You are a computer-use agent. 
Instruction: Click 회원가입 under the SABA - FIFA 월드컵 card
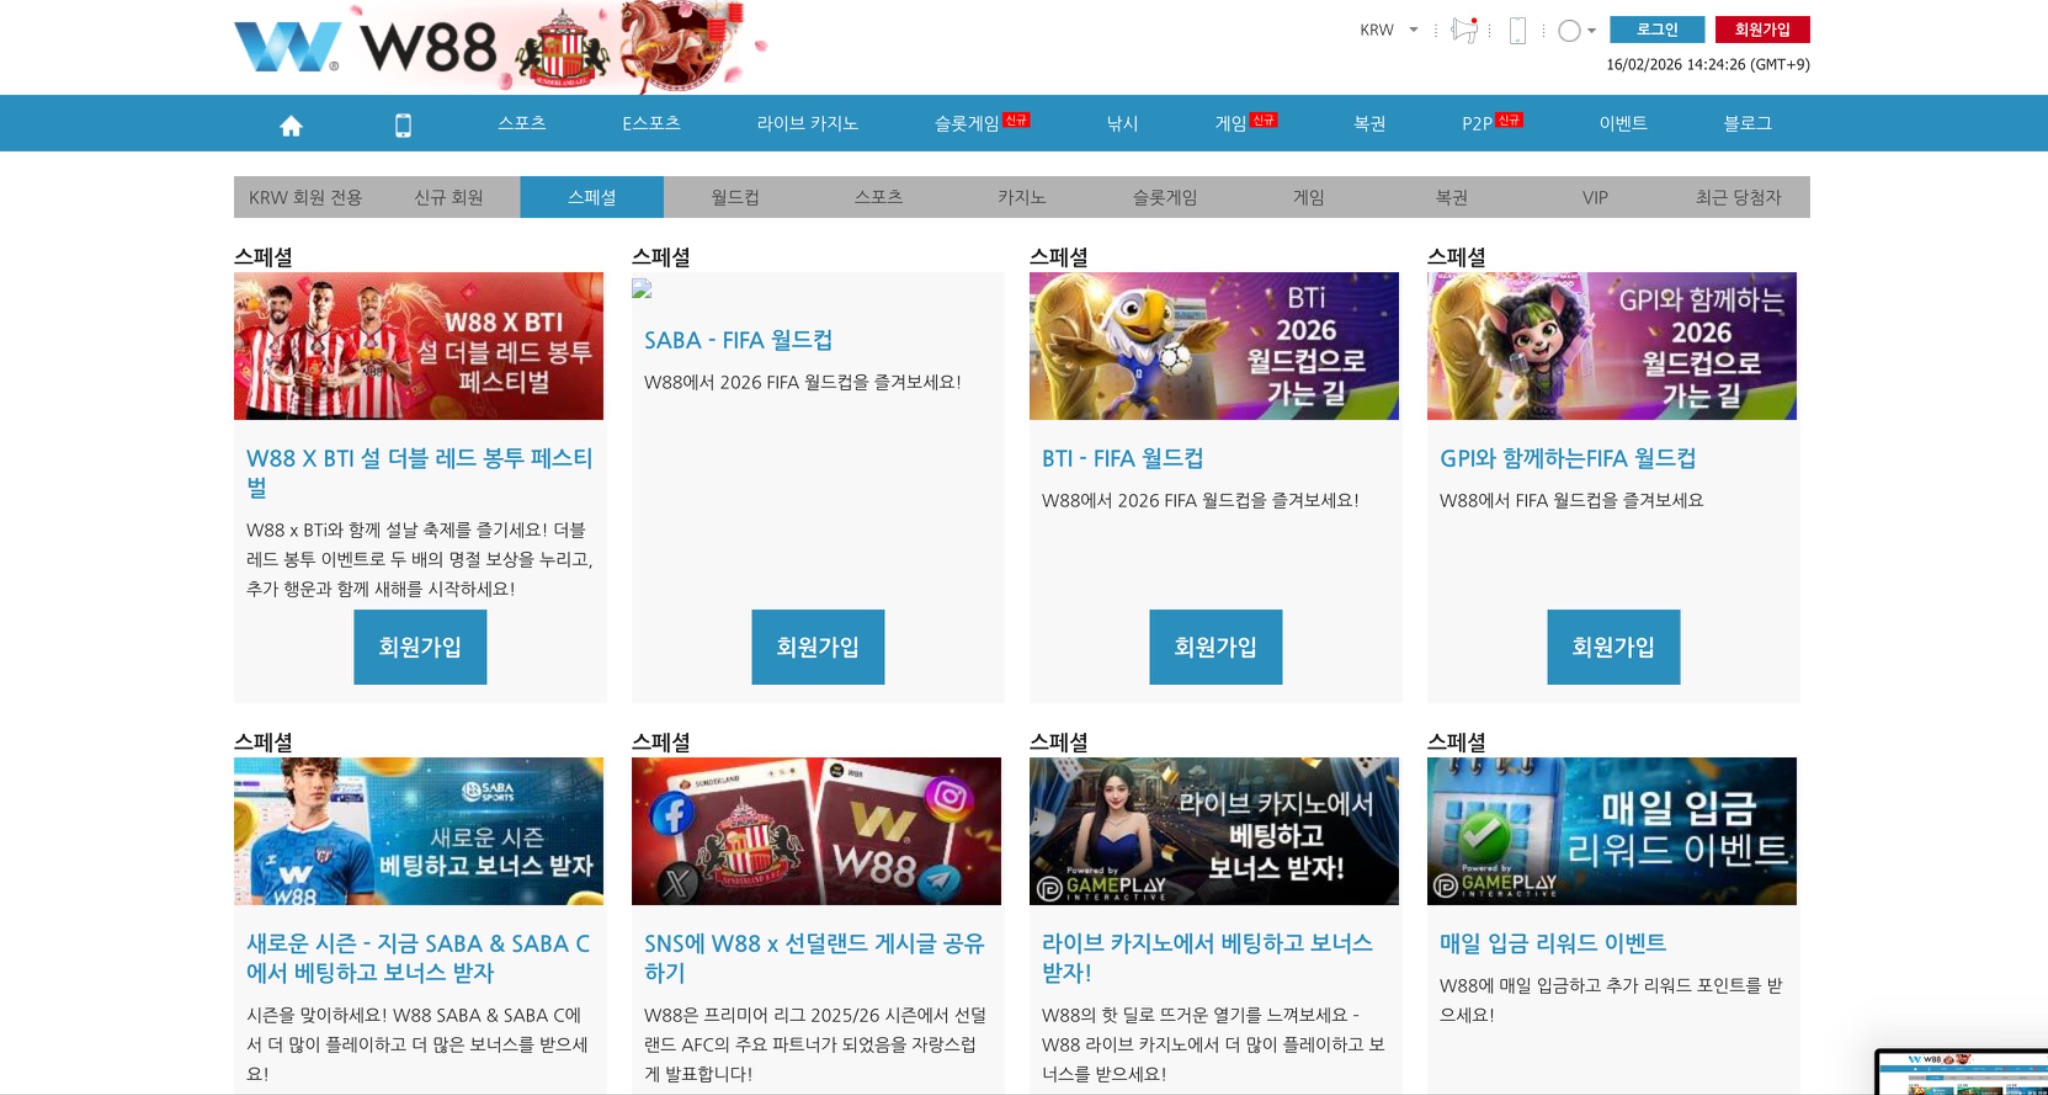coord(818,647)
